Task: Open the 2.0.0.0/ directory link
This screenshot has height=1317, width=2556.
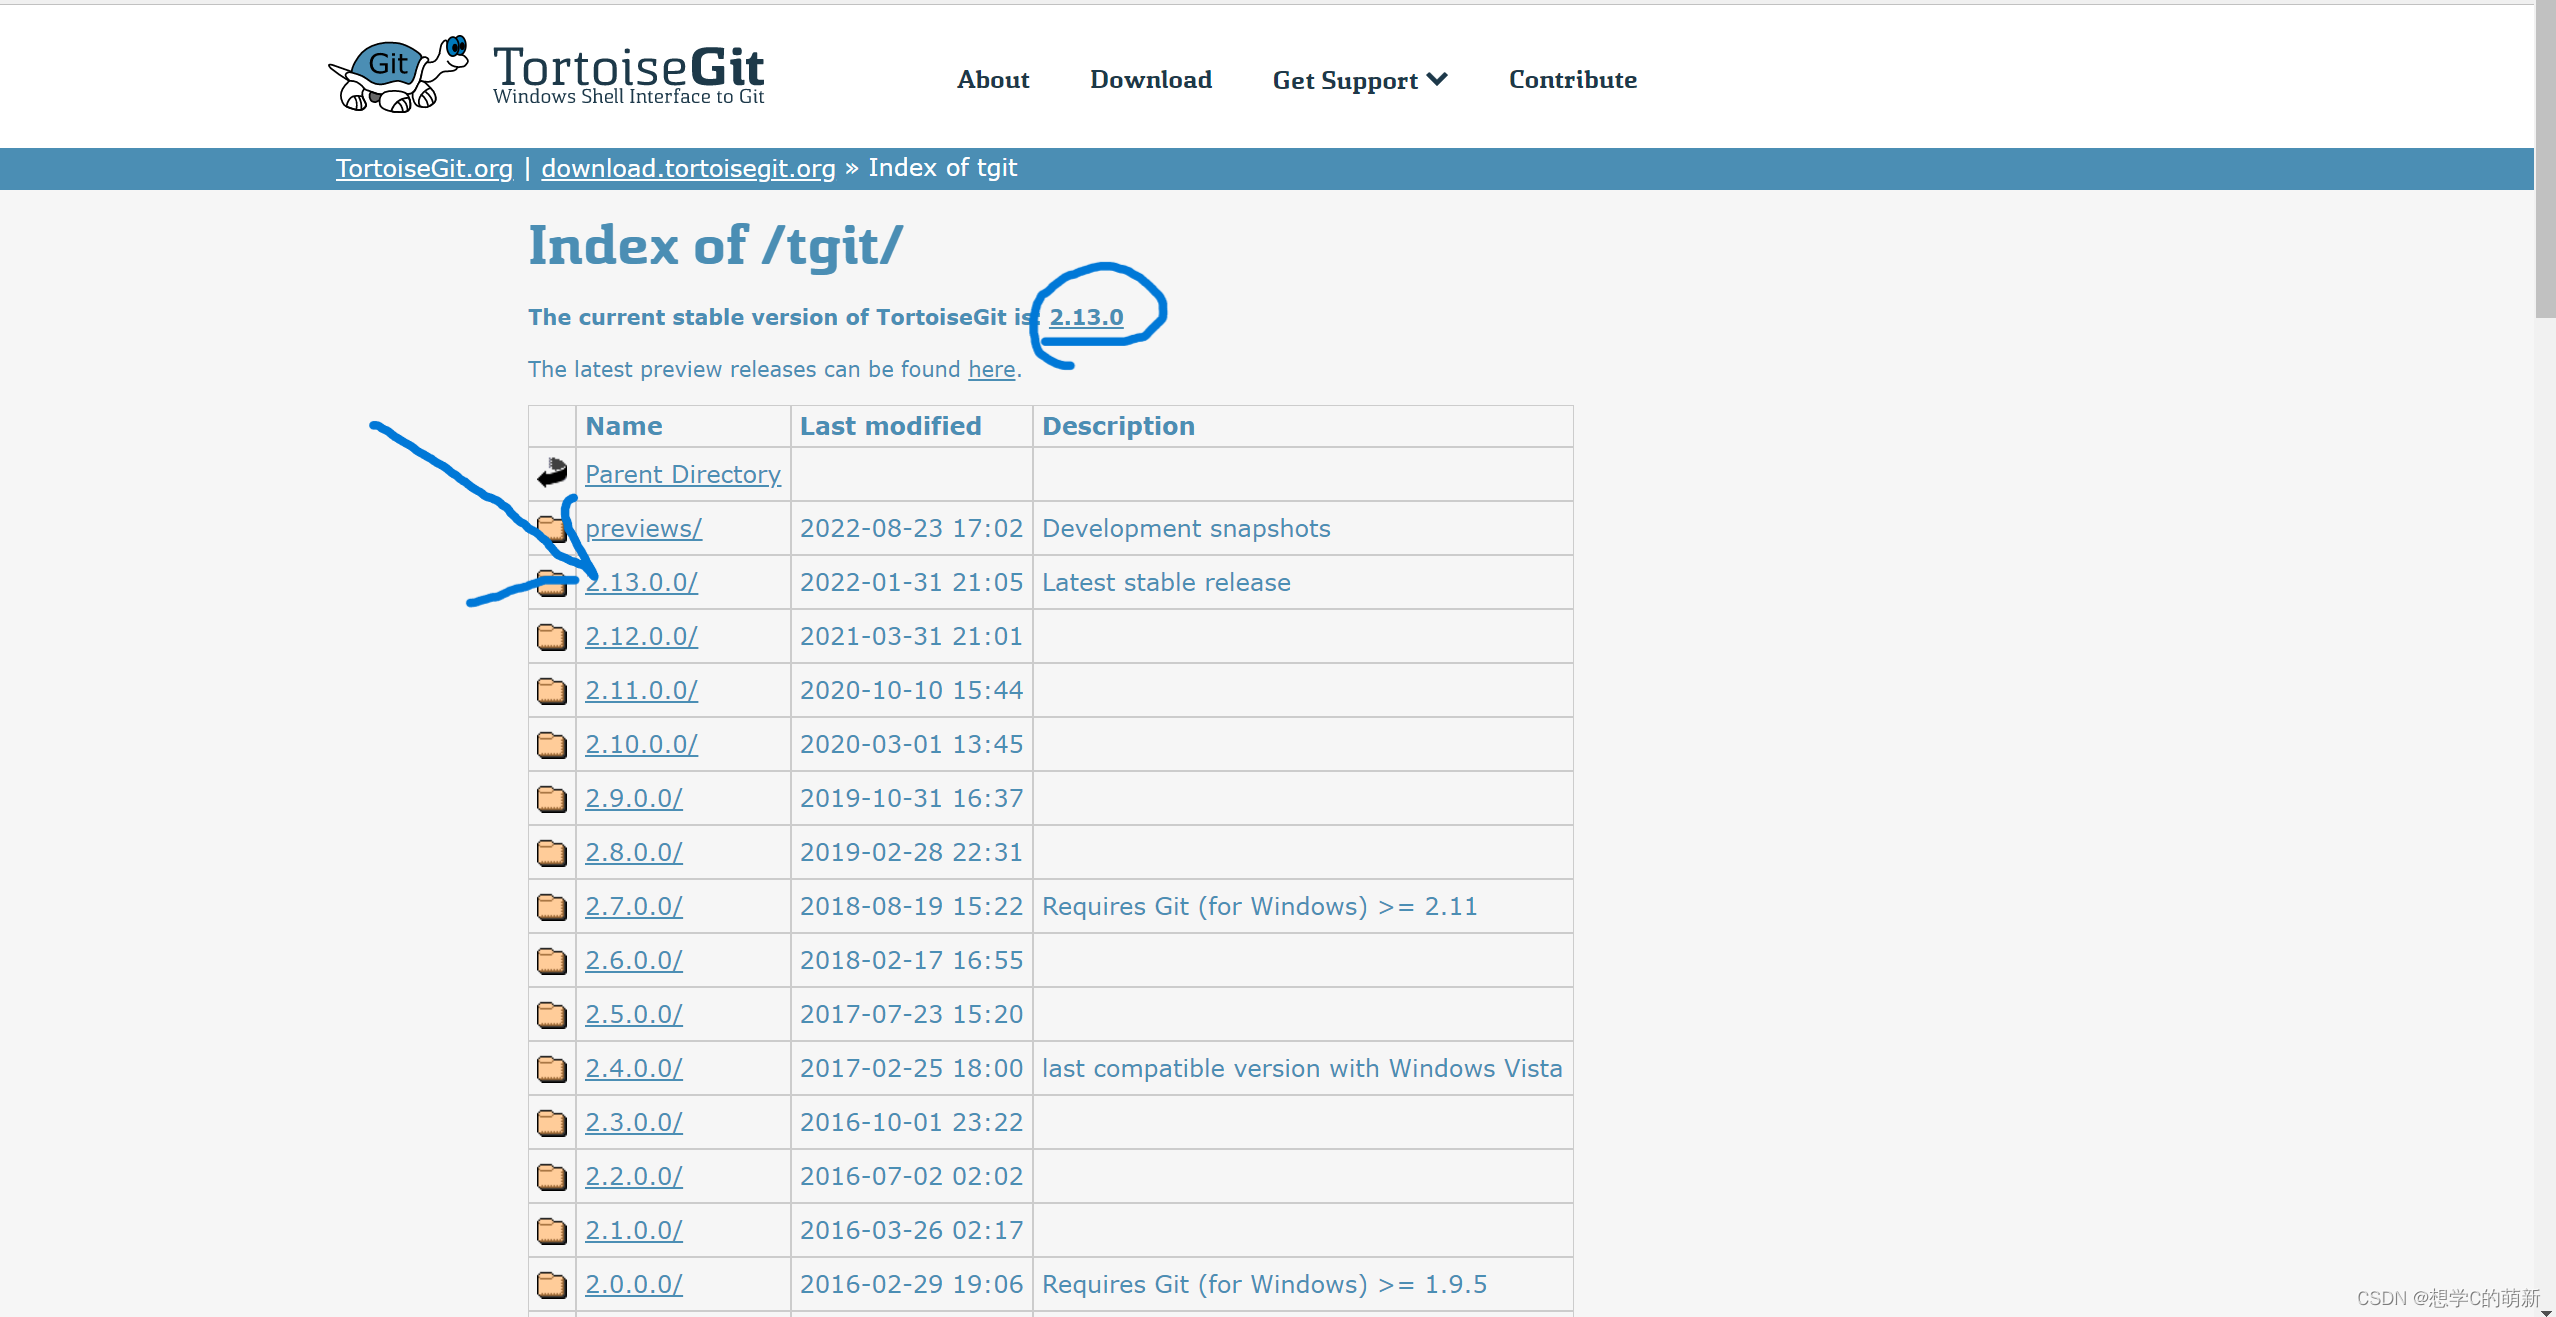Action: tap(633, 1284)
